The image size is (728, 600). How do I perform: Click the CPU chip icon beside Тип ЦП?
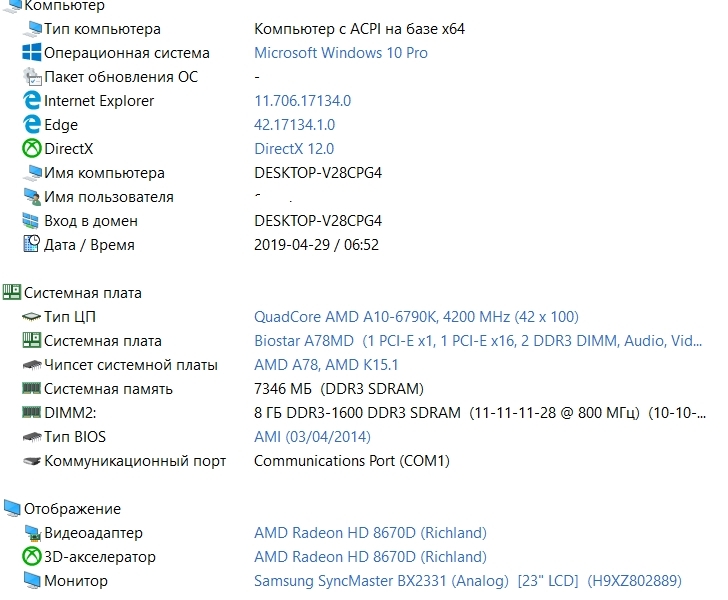click(x=32, y=317)
